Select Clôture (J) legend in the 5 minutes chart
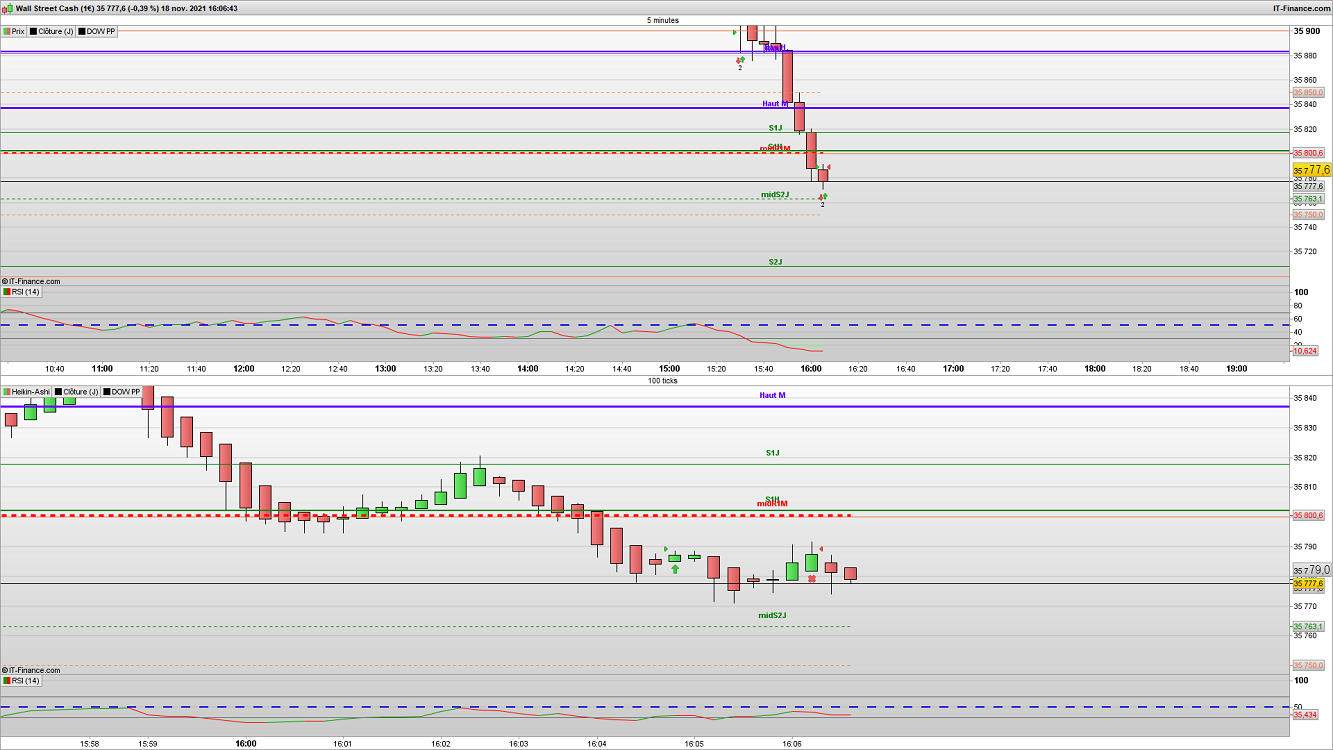 (52, 31)
